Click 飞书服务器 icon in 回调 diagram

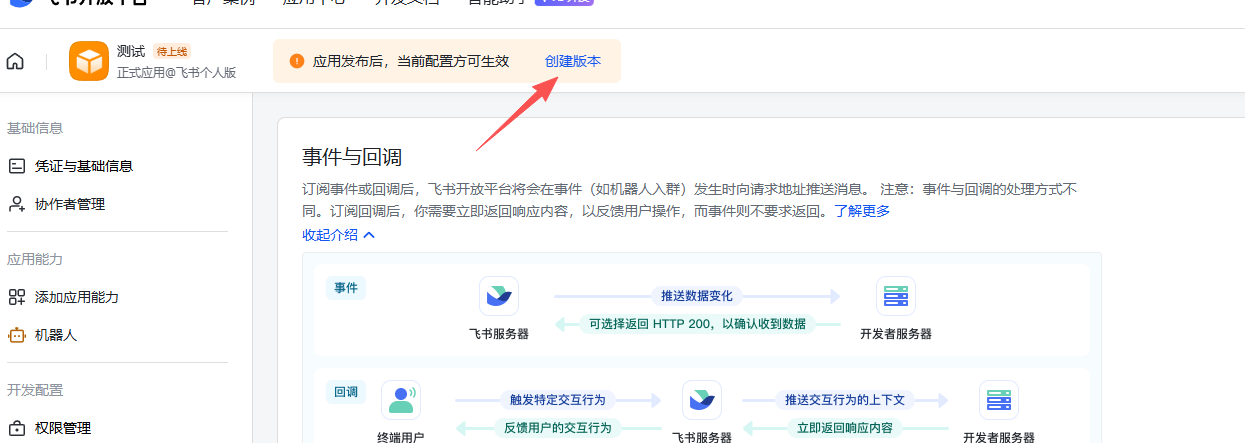click(702, 400)
